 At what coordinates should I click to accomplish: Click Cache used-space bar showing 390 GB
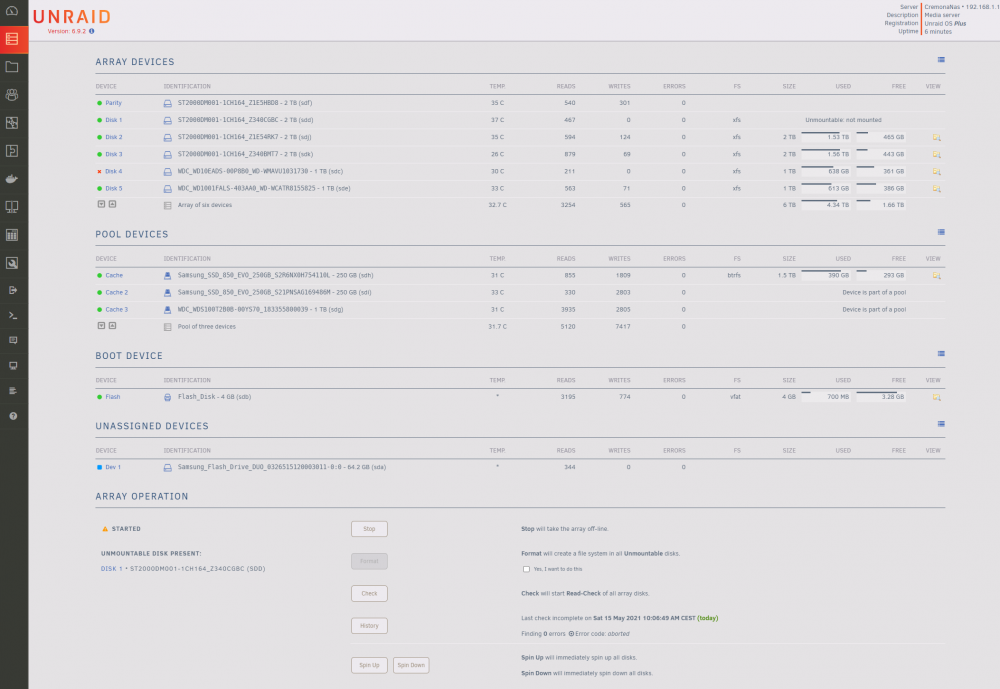click(x=825, y=274)
